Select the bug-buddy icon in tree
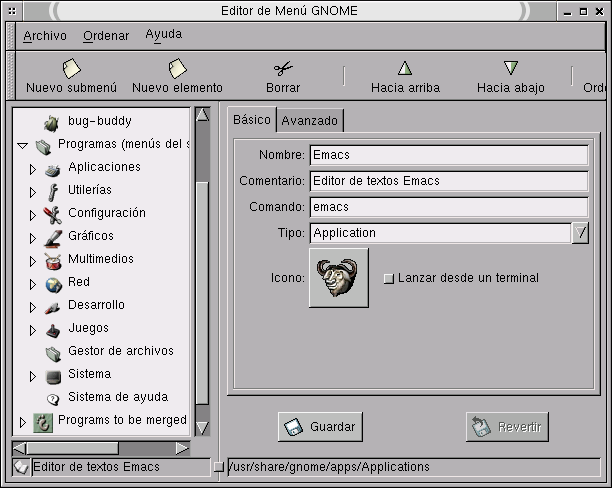 tap(52, 123)
